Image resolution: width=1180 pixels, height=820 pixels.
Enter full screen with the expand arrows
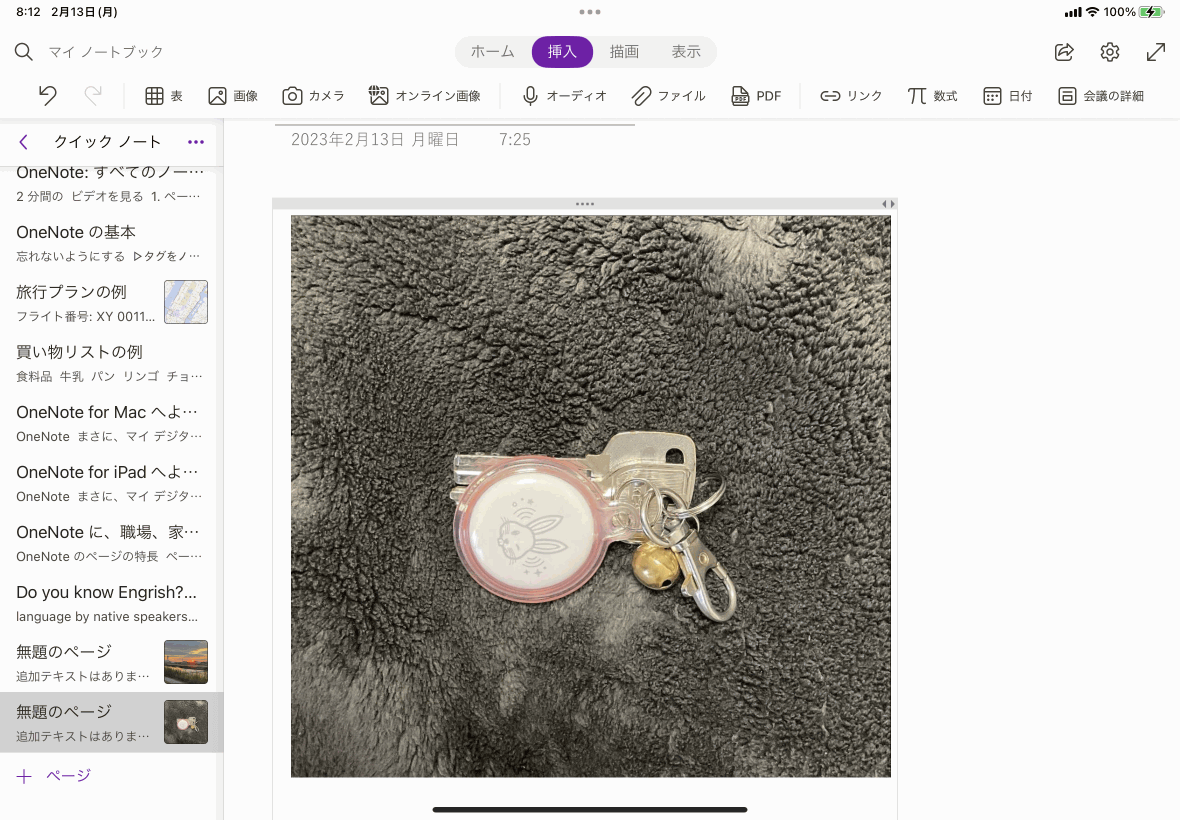click(x=1156, y=52)
